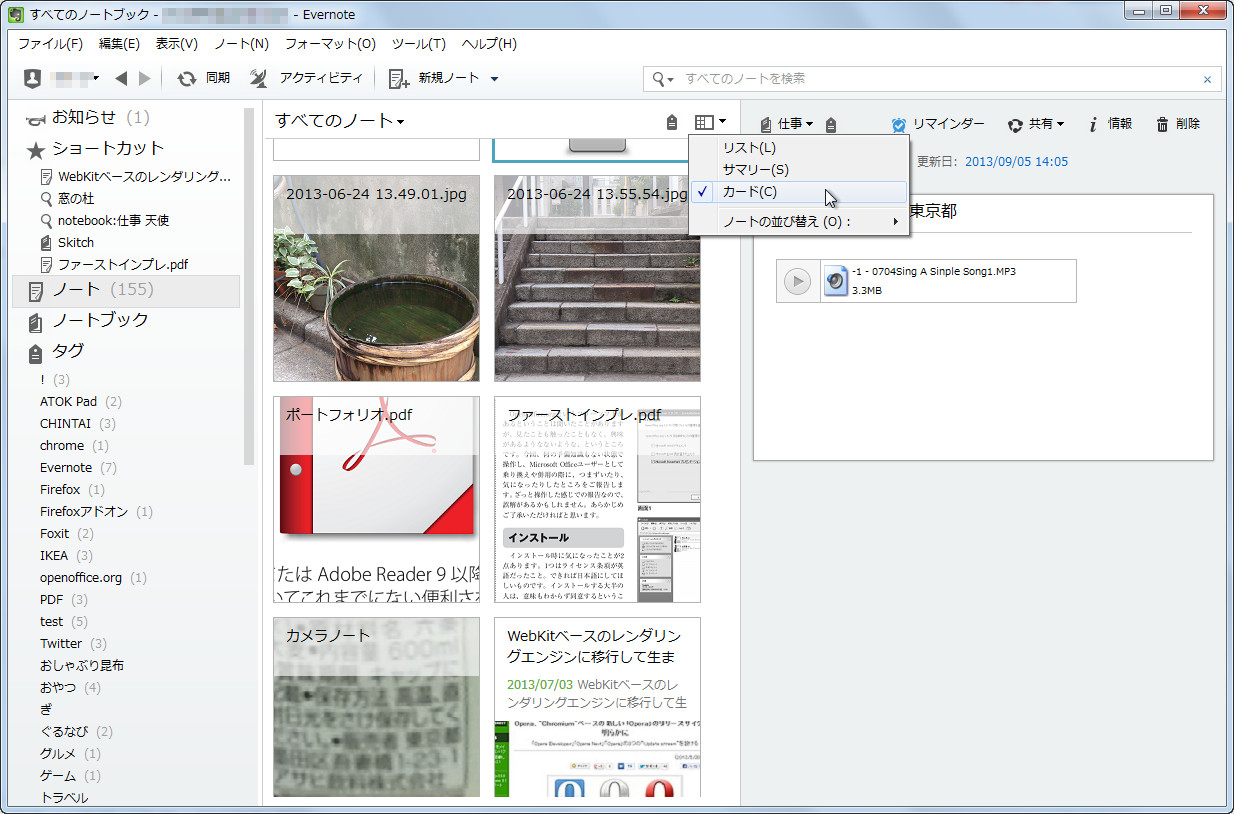Toggle the view options grid icon
Screen dimensions: 1234x814
pyautogui.click(x=710, y=122)
